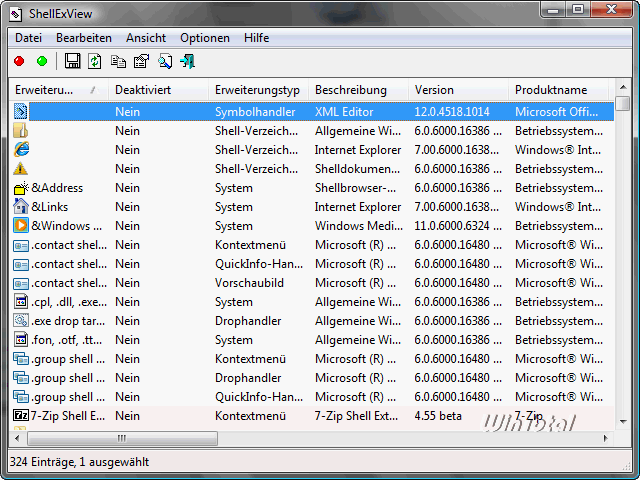The width and height of the screenshot is (640, 480).
Task: Open the Ansicht menu
Action: (146, 38)
